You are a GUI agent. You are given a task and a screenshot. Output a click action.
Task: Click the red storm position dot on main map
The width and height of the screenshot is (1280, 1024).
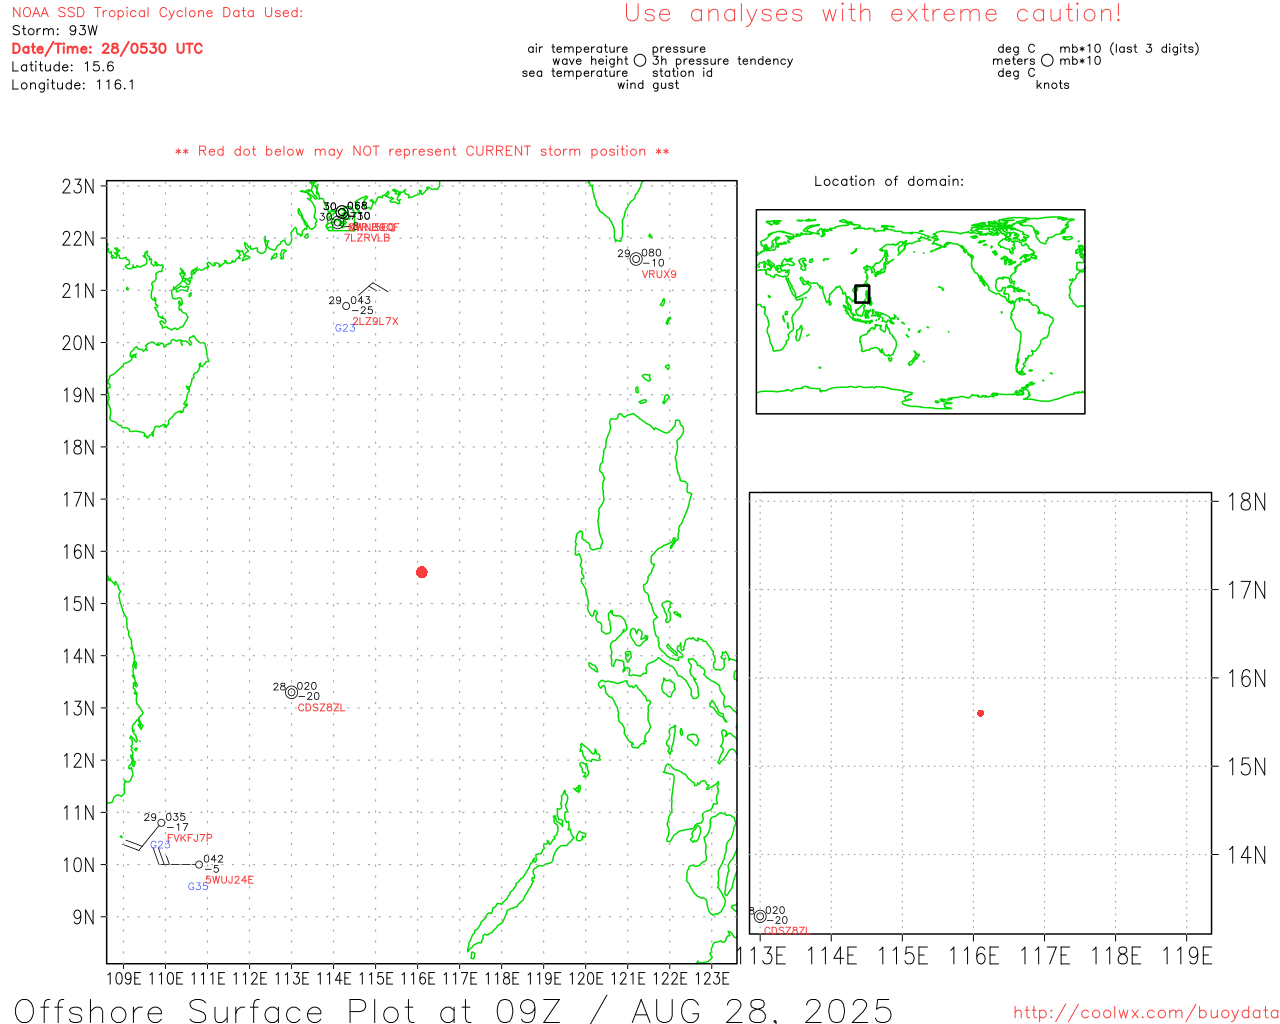(421, 572)
